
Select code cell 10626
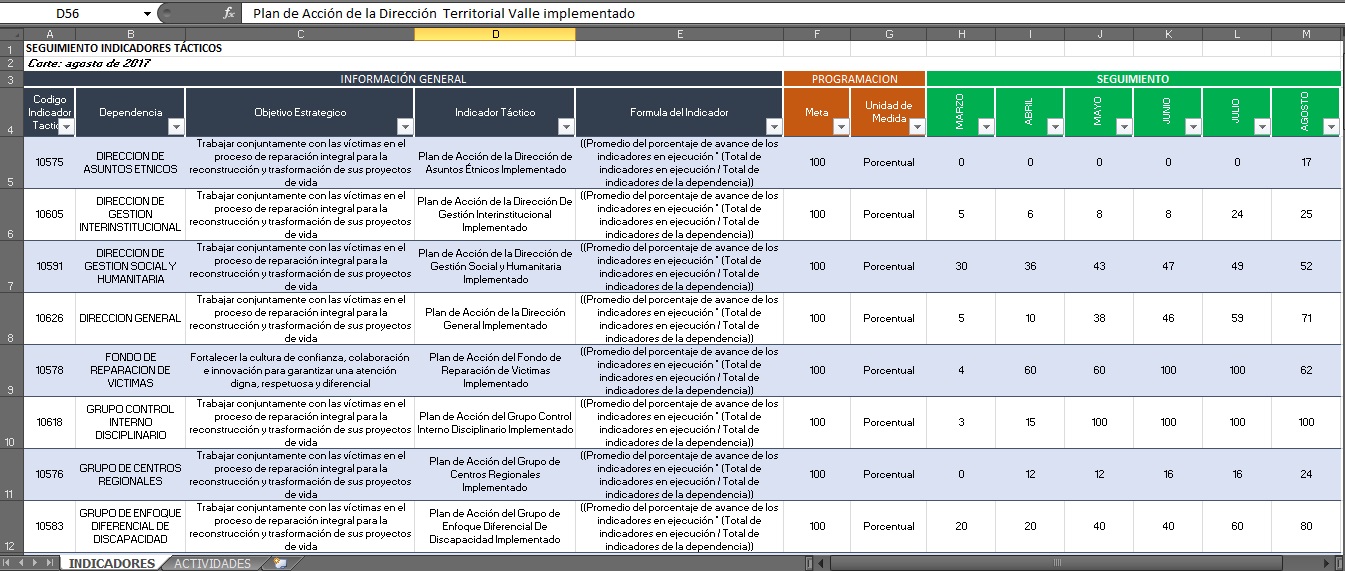tap(49, 318)
